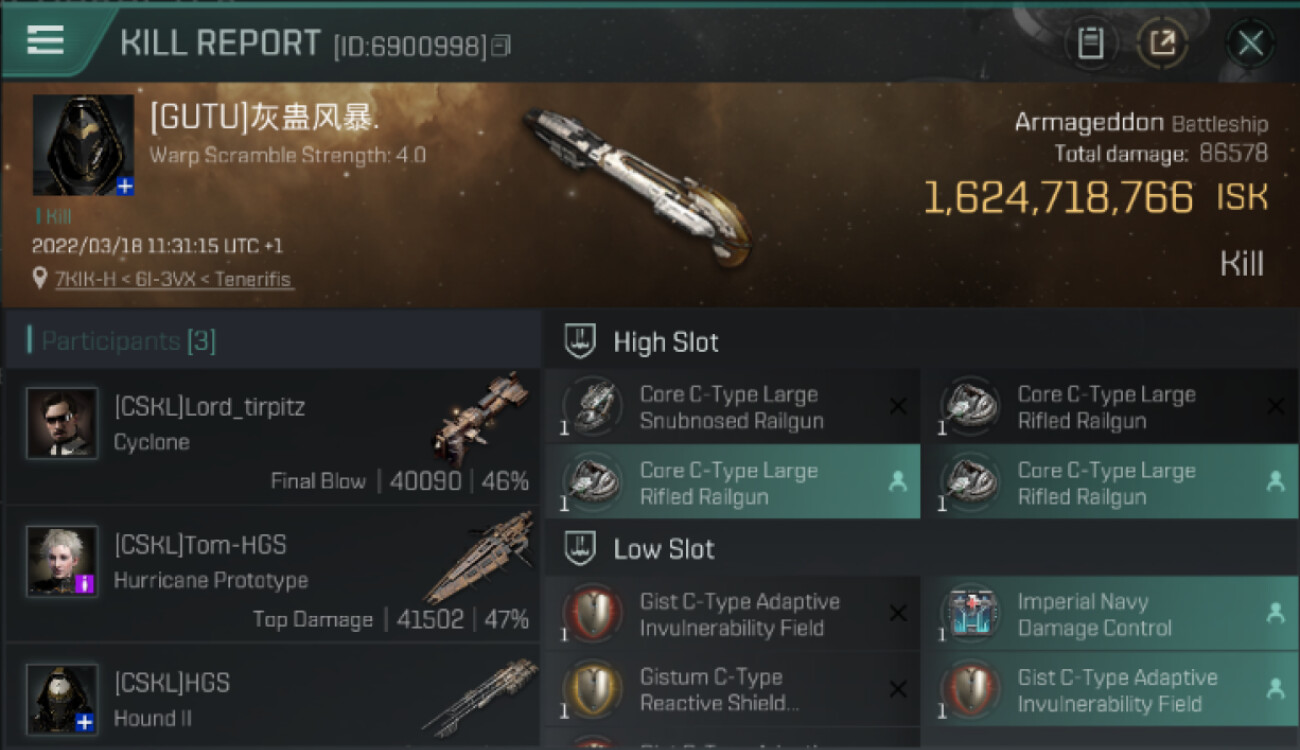
Task: Click X mark on Snubnosed Railgun row
Action: click(x=898, y=406)
